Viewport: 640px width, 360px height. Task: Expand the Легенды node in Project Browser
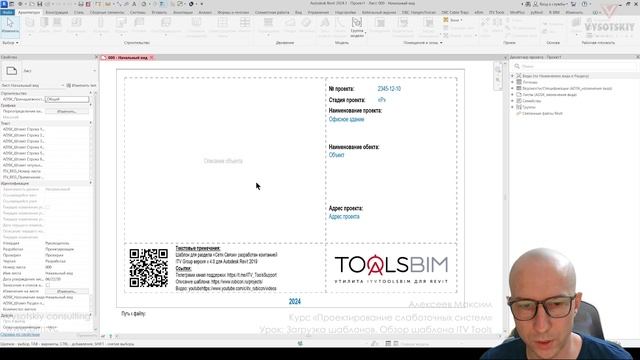513,82
